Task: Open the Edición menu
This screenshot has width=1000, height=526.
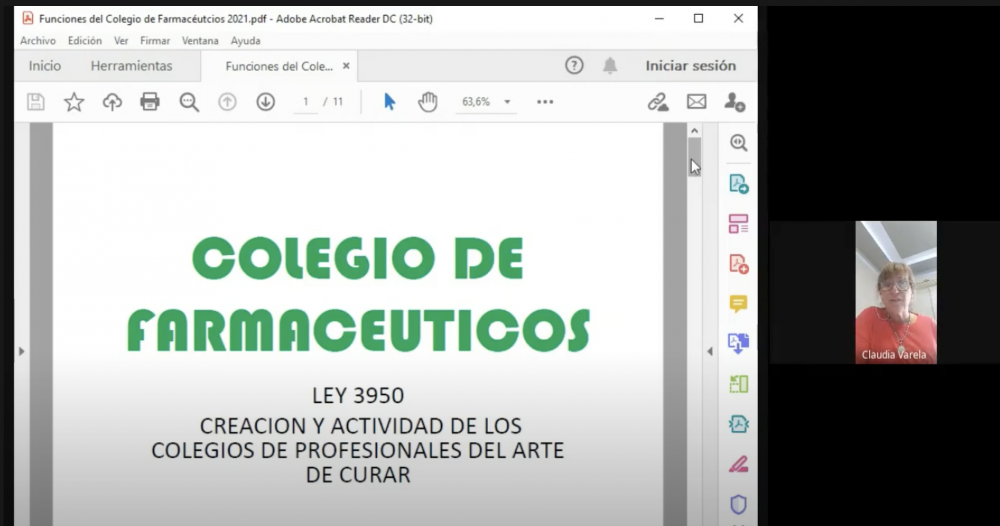Action: pyautogui.click(x=85, y=41)
